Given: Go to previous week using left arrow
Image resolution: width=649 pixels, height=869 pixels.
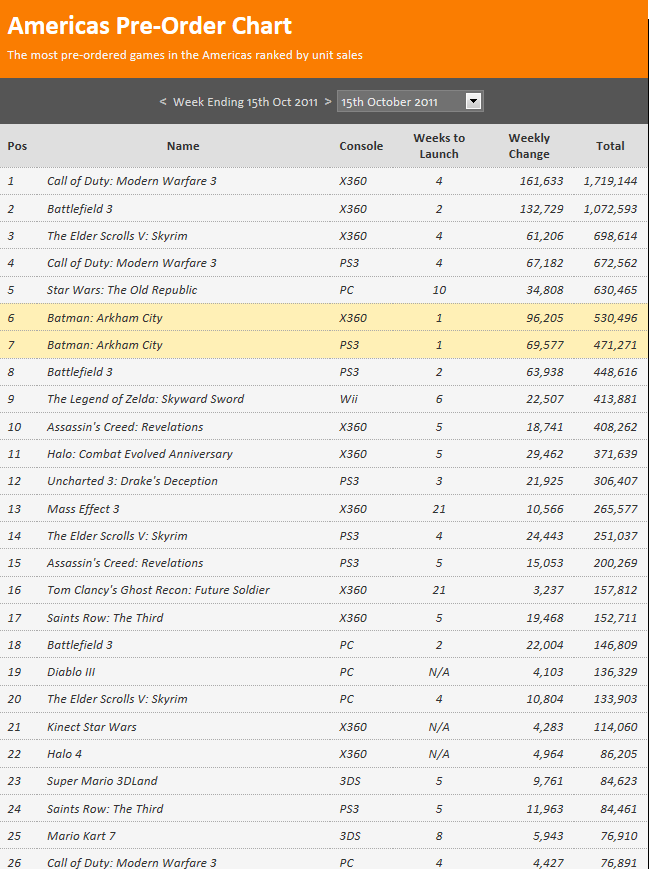Looking at the screenshot, I should pyautogui.click(x=163, y=102).
